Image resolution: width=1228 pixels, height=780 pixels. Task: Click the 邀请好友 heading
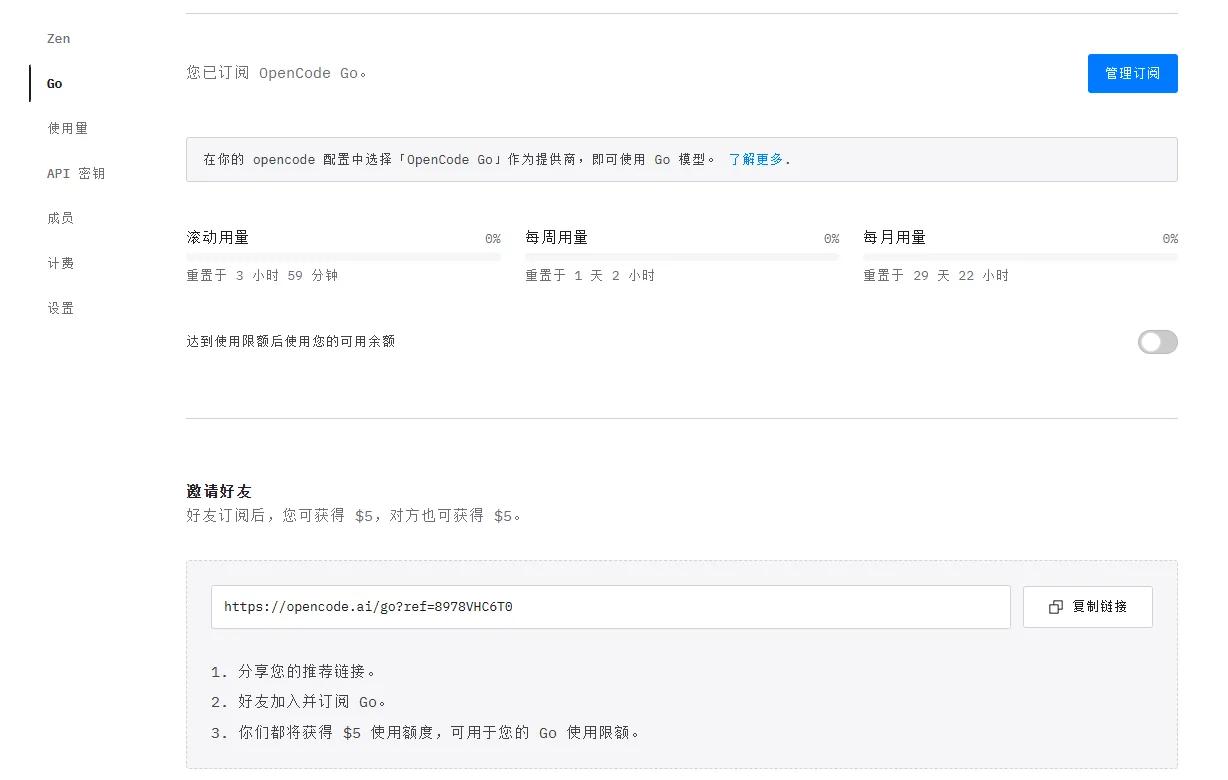pos(219,492)
